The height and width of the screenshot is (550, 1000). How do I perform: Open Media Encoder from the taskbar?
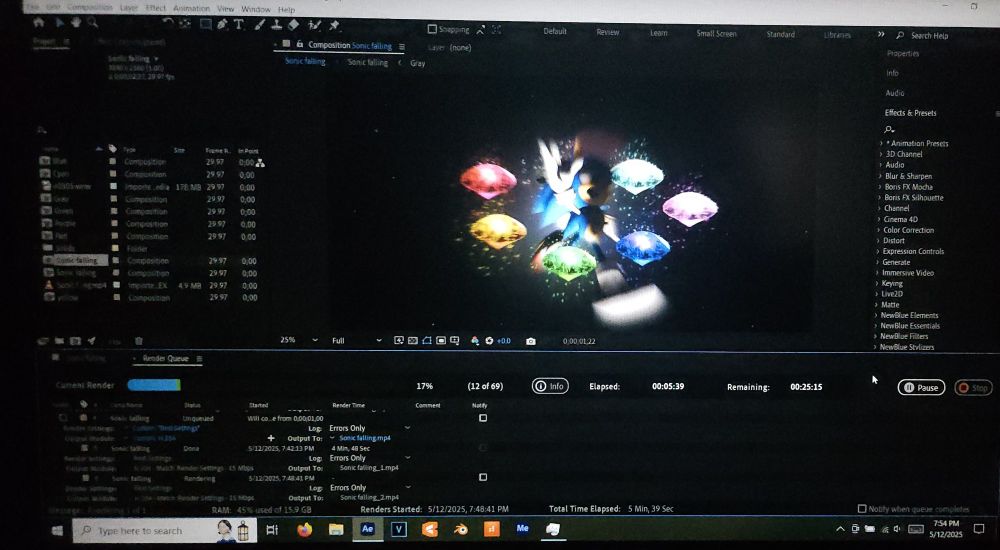pos(522,528)
